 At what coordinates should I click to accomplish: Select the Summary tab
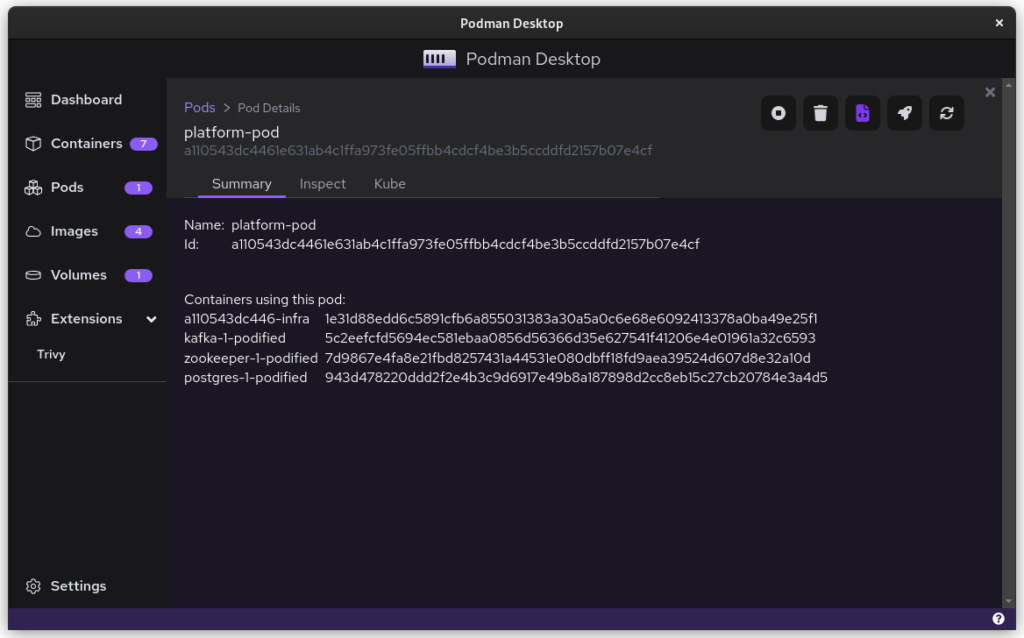[241, 184]
